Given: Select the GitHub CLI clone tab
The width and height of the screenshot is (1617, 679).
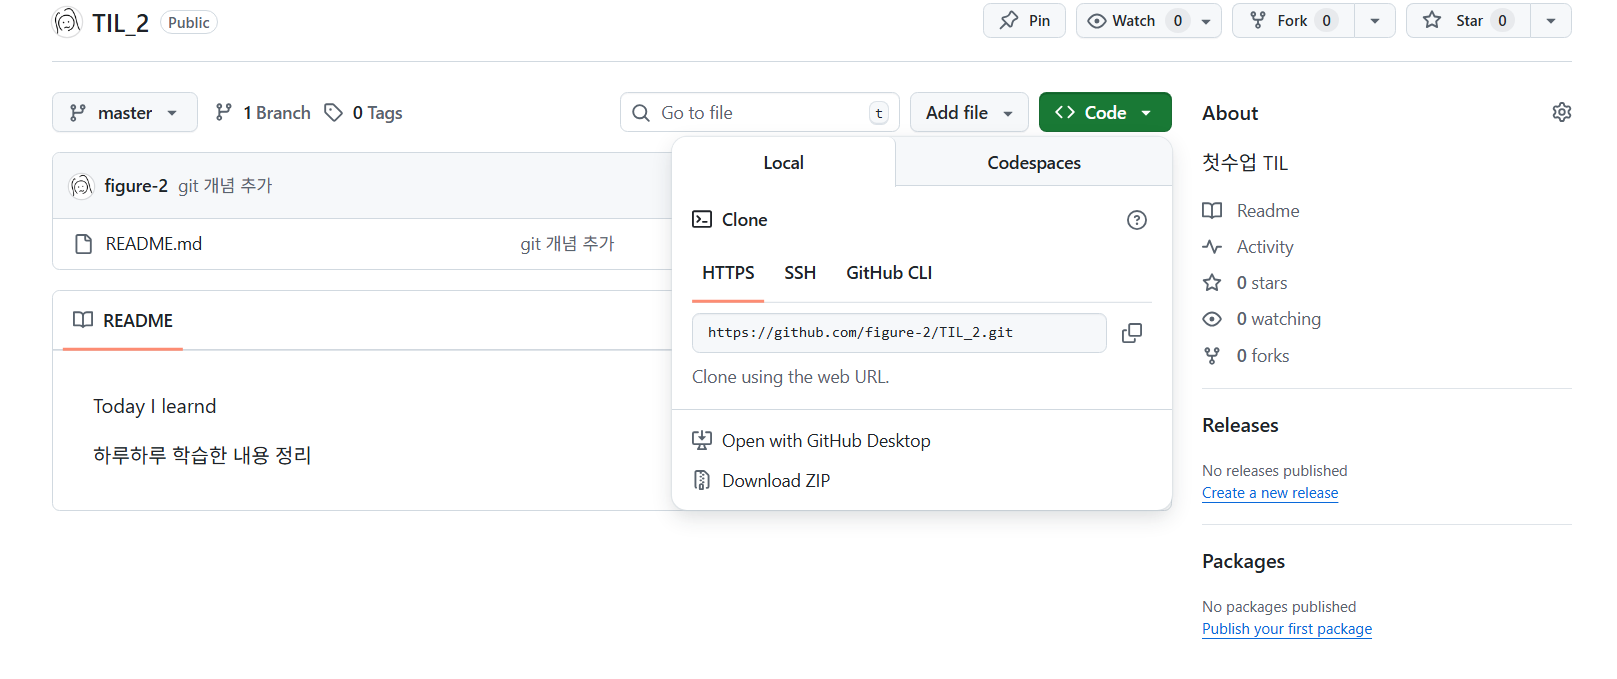Looking at the screenshot, I should click(x=888, y=273).
